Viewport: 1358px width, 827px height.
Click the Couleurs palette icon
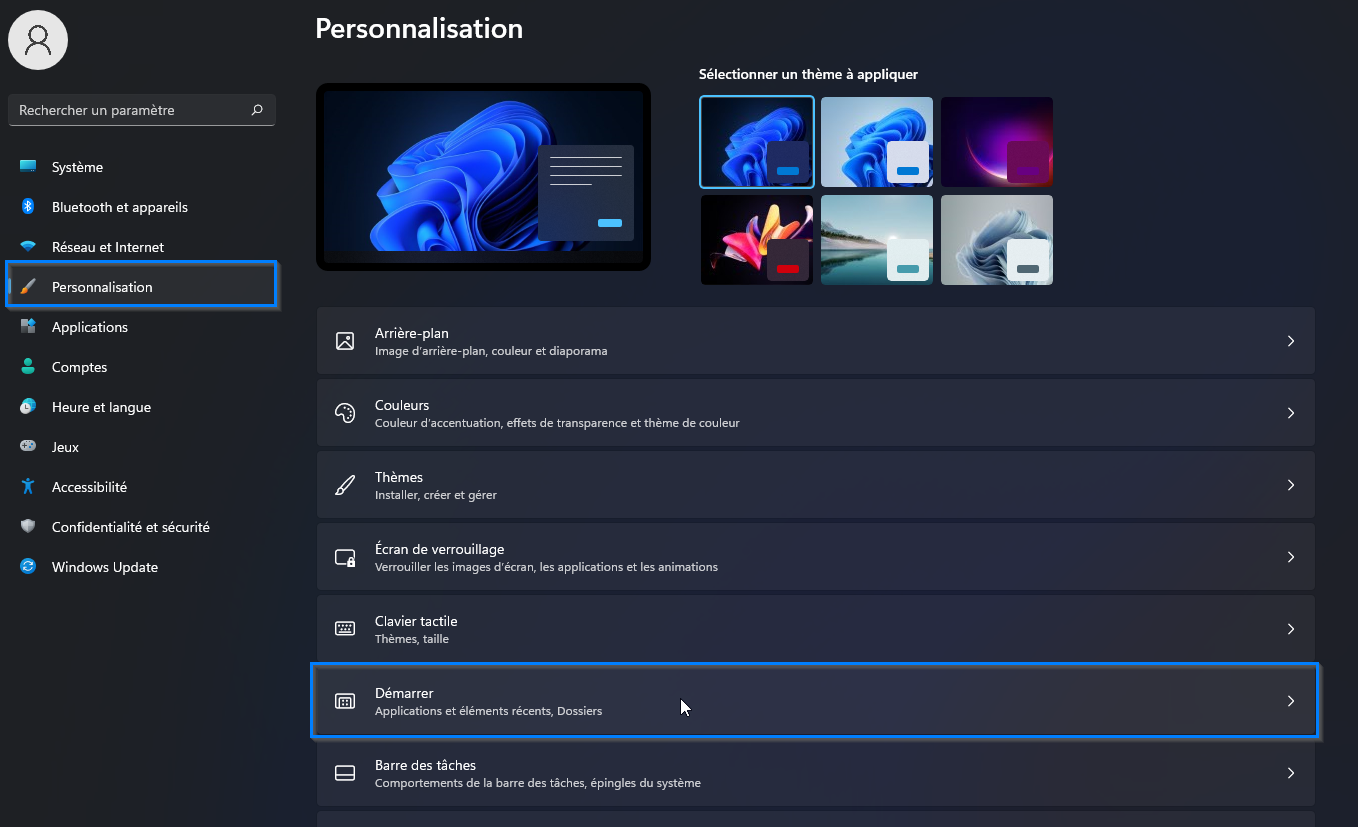pyautogui.click(x=345, y=413)
